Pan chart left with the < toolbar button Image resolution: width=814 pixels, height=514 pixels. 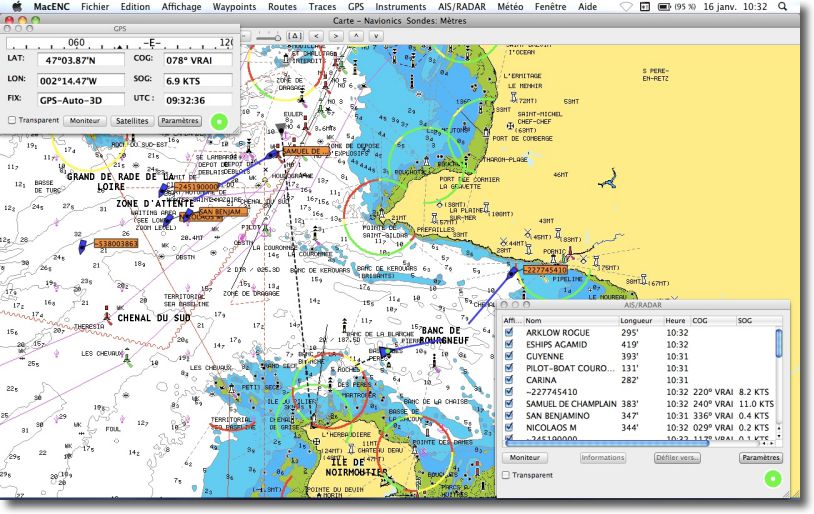click(316, 36)
